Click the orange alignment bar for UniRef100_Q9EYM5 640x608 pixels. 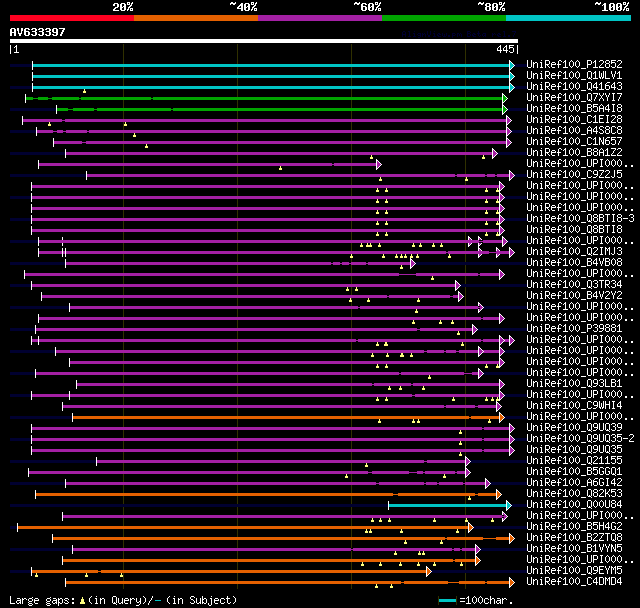(x=231, y=572)
